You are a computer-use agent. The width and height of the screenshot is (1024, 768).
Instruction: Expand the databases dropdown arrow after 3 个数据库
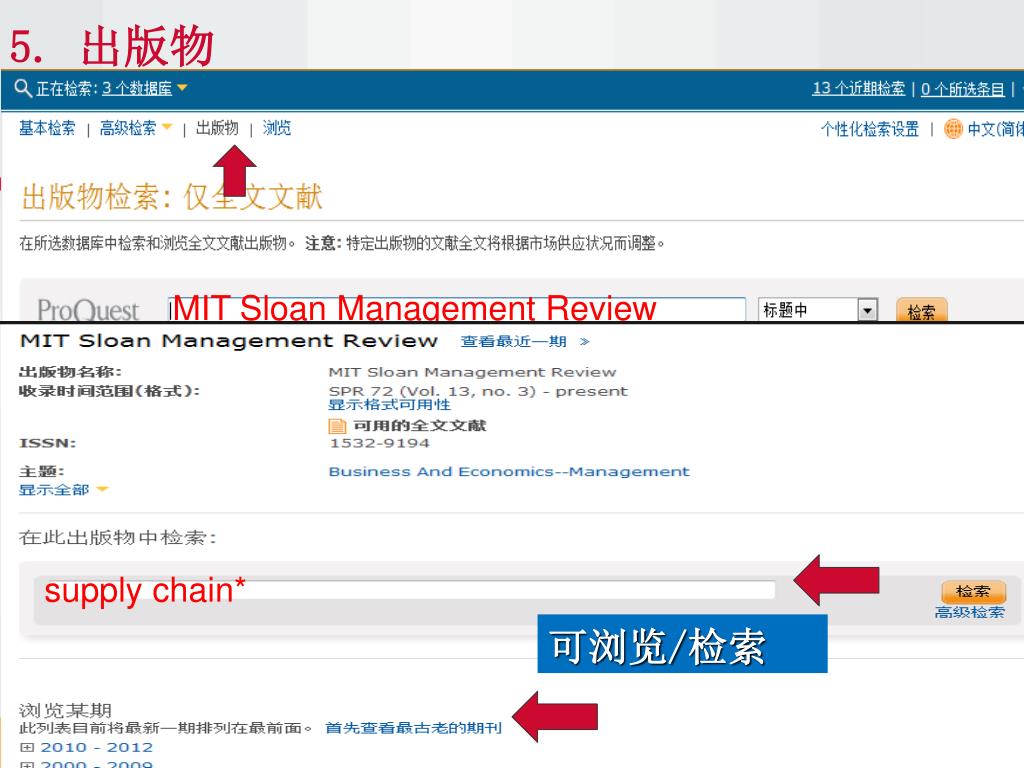click(182, 88)
